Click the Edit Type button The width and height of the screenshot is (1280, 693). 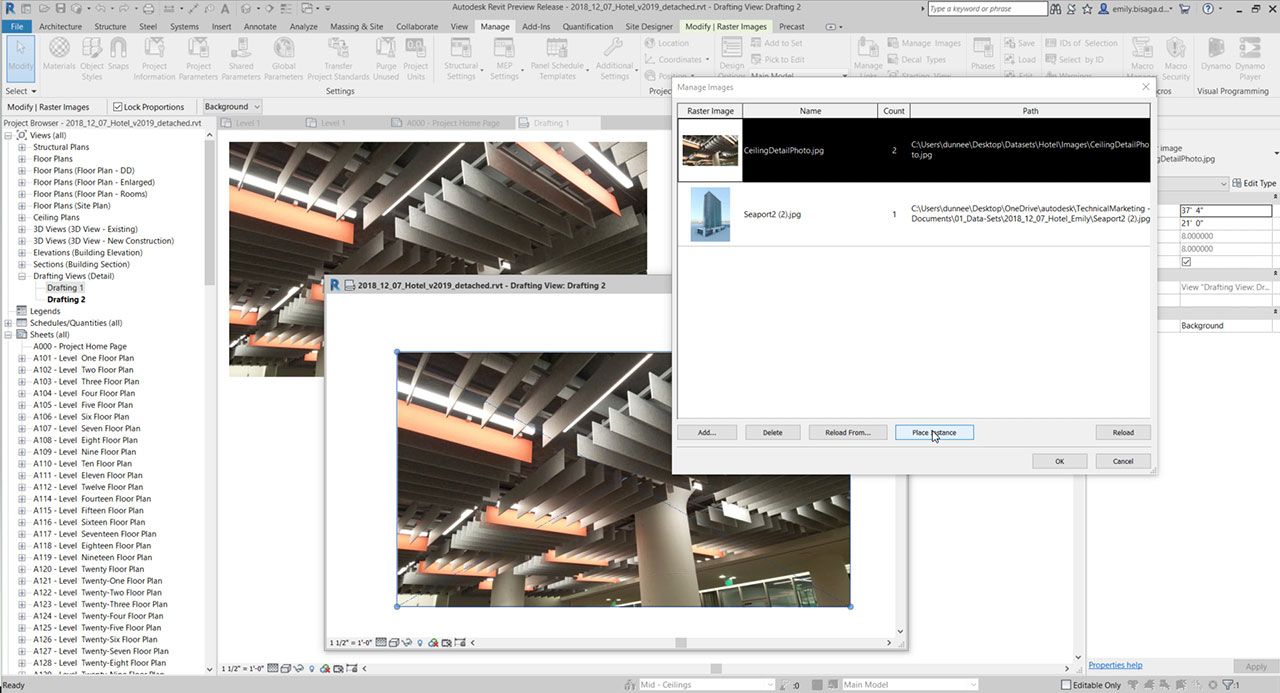[x=1254, y=183]
